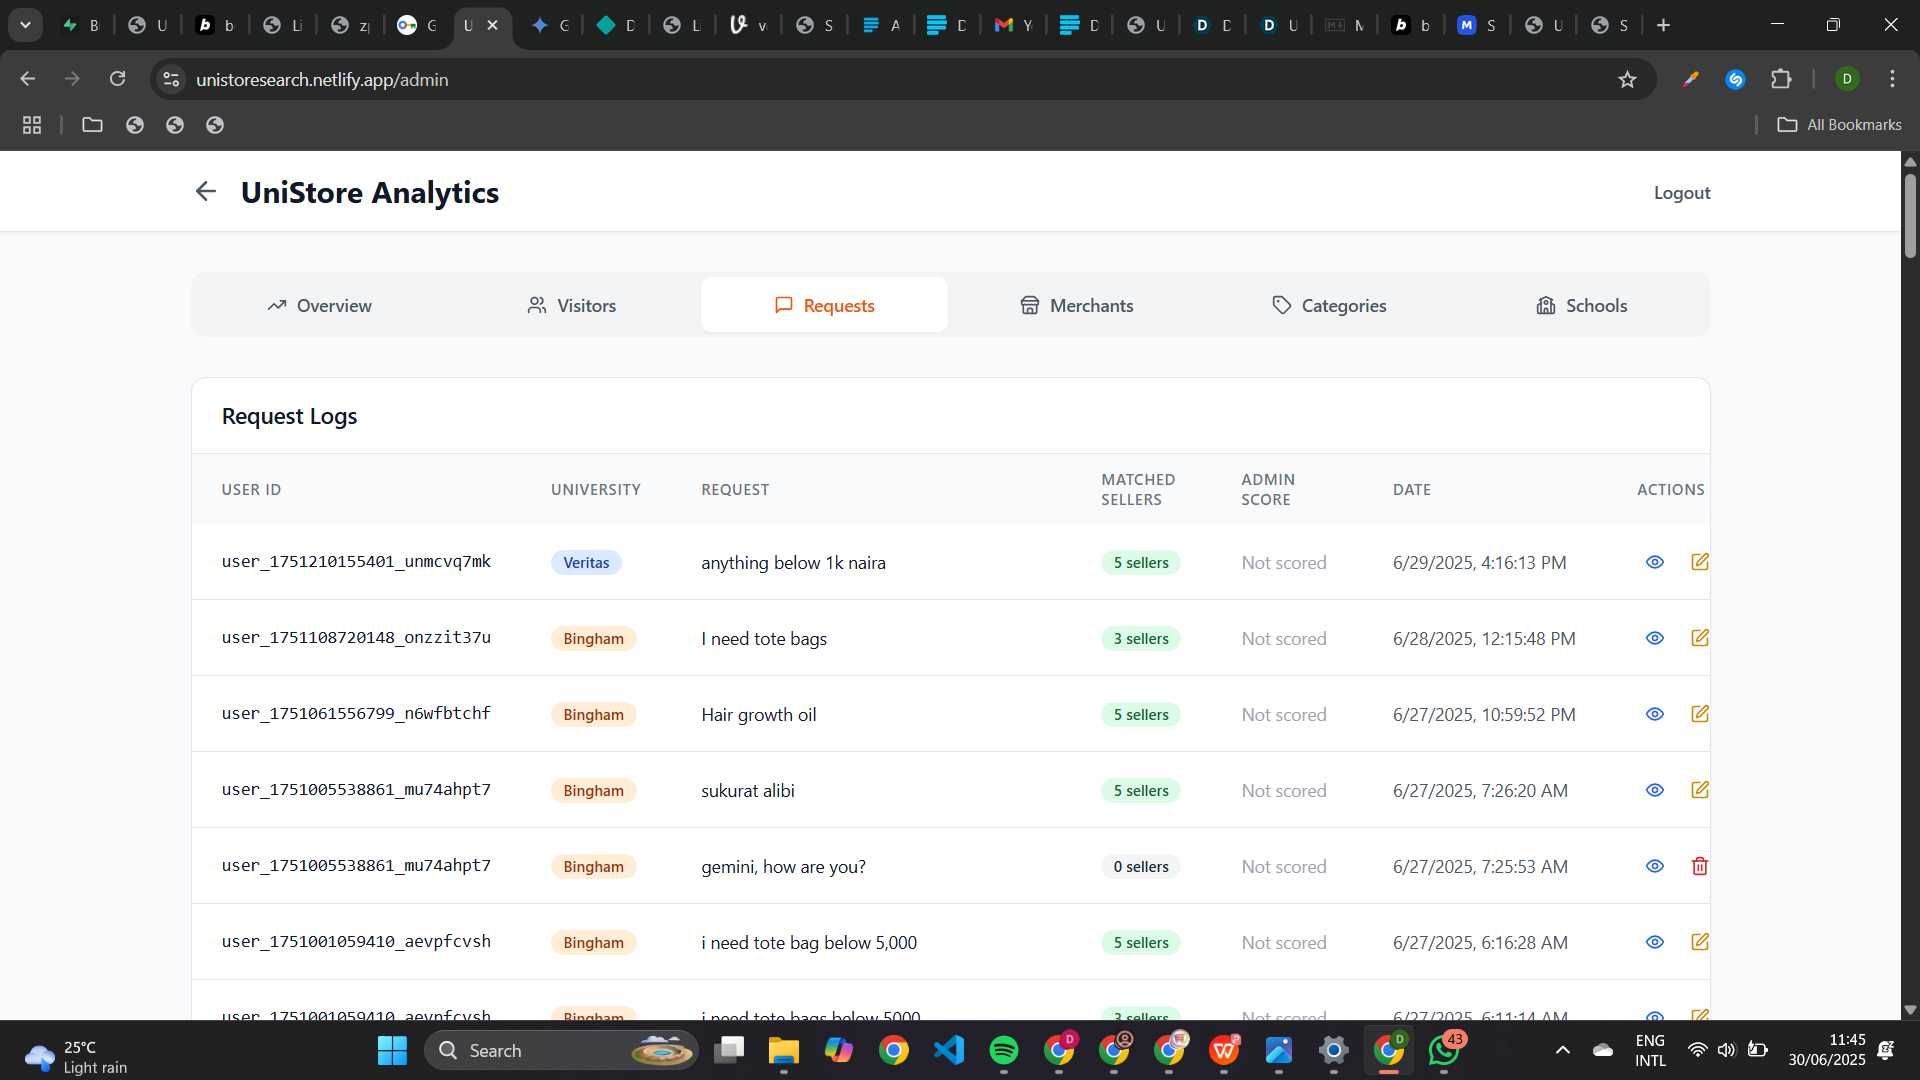Viewport: 1920px width, 1080px height.
Task: Switch to the Merchants tab
Action: pyautogui.click(x=1076, y=305)
